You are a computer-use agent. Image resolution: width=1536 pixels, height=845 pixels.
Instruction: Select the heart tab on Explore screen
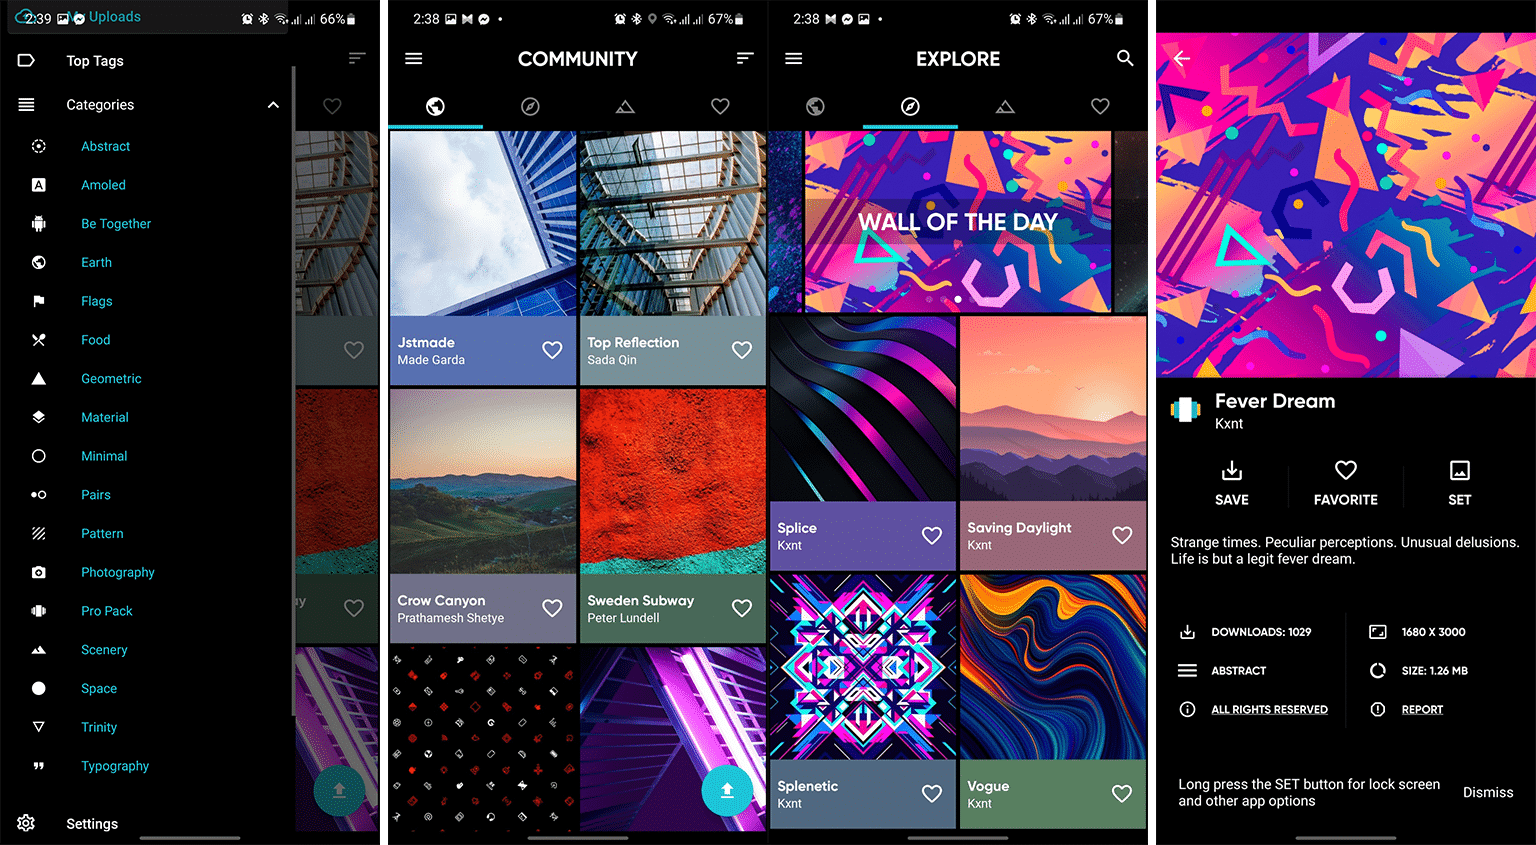(x=1100, y=106)
